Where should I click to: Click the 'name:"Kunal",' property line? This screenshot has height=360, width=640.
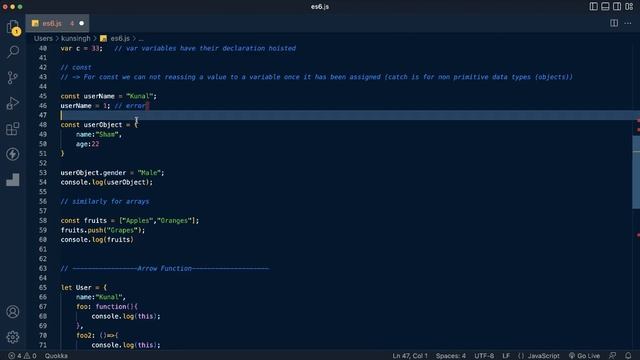coord(101,297)
